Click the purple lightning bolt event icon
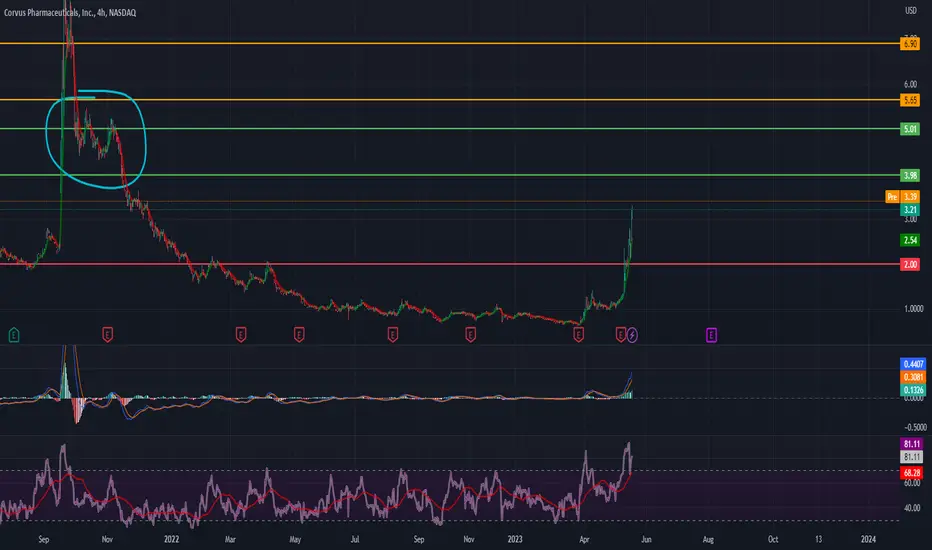This screenshot has width=932, height=550. tap(632, 335)
